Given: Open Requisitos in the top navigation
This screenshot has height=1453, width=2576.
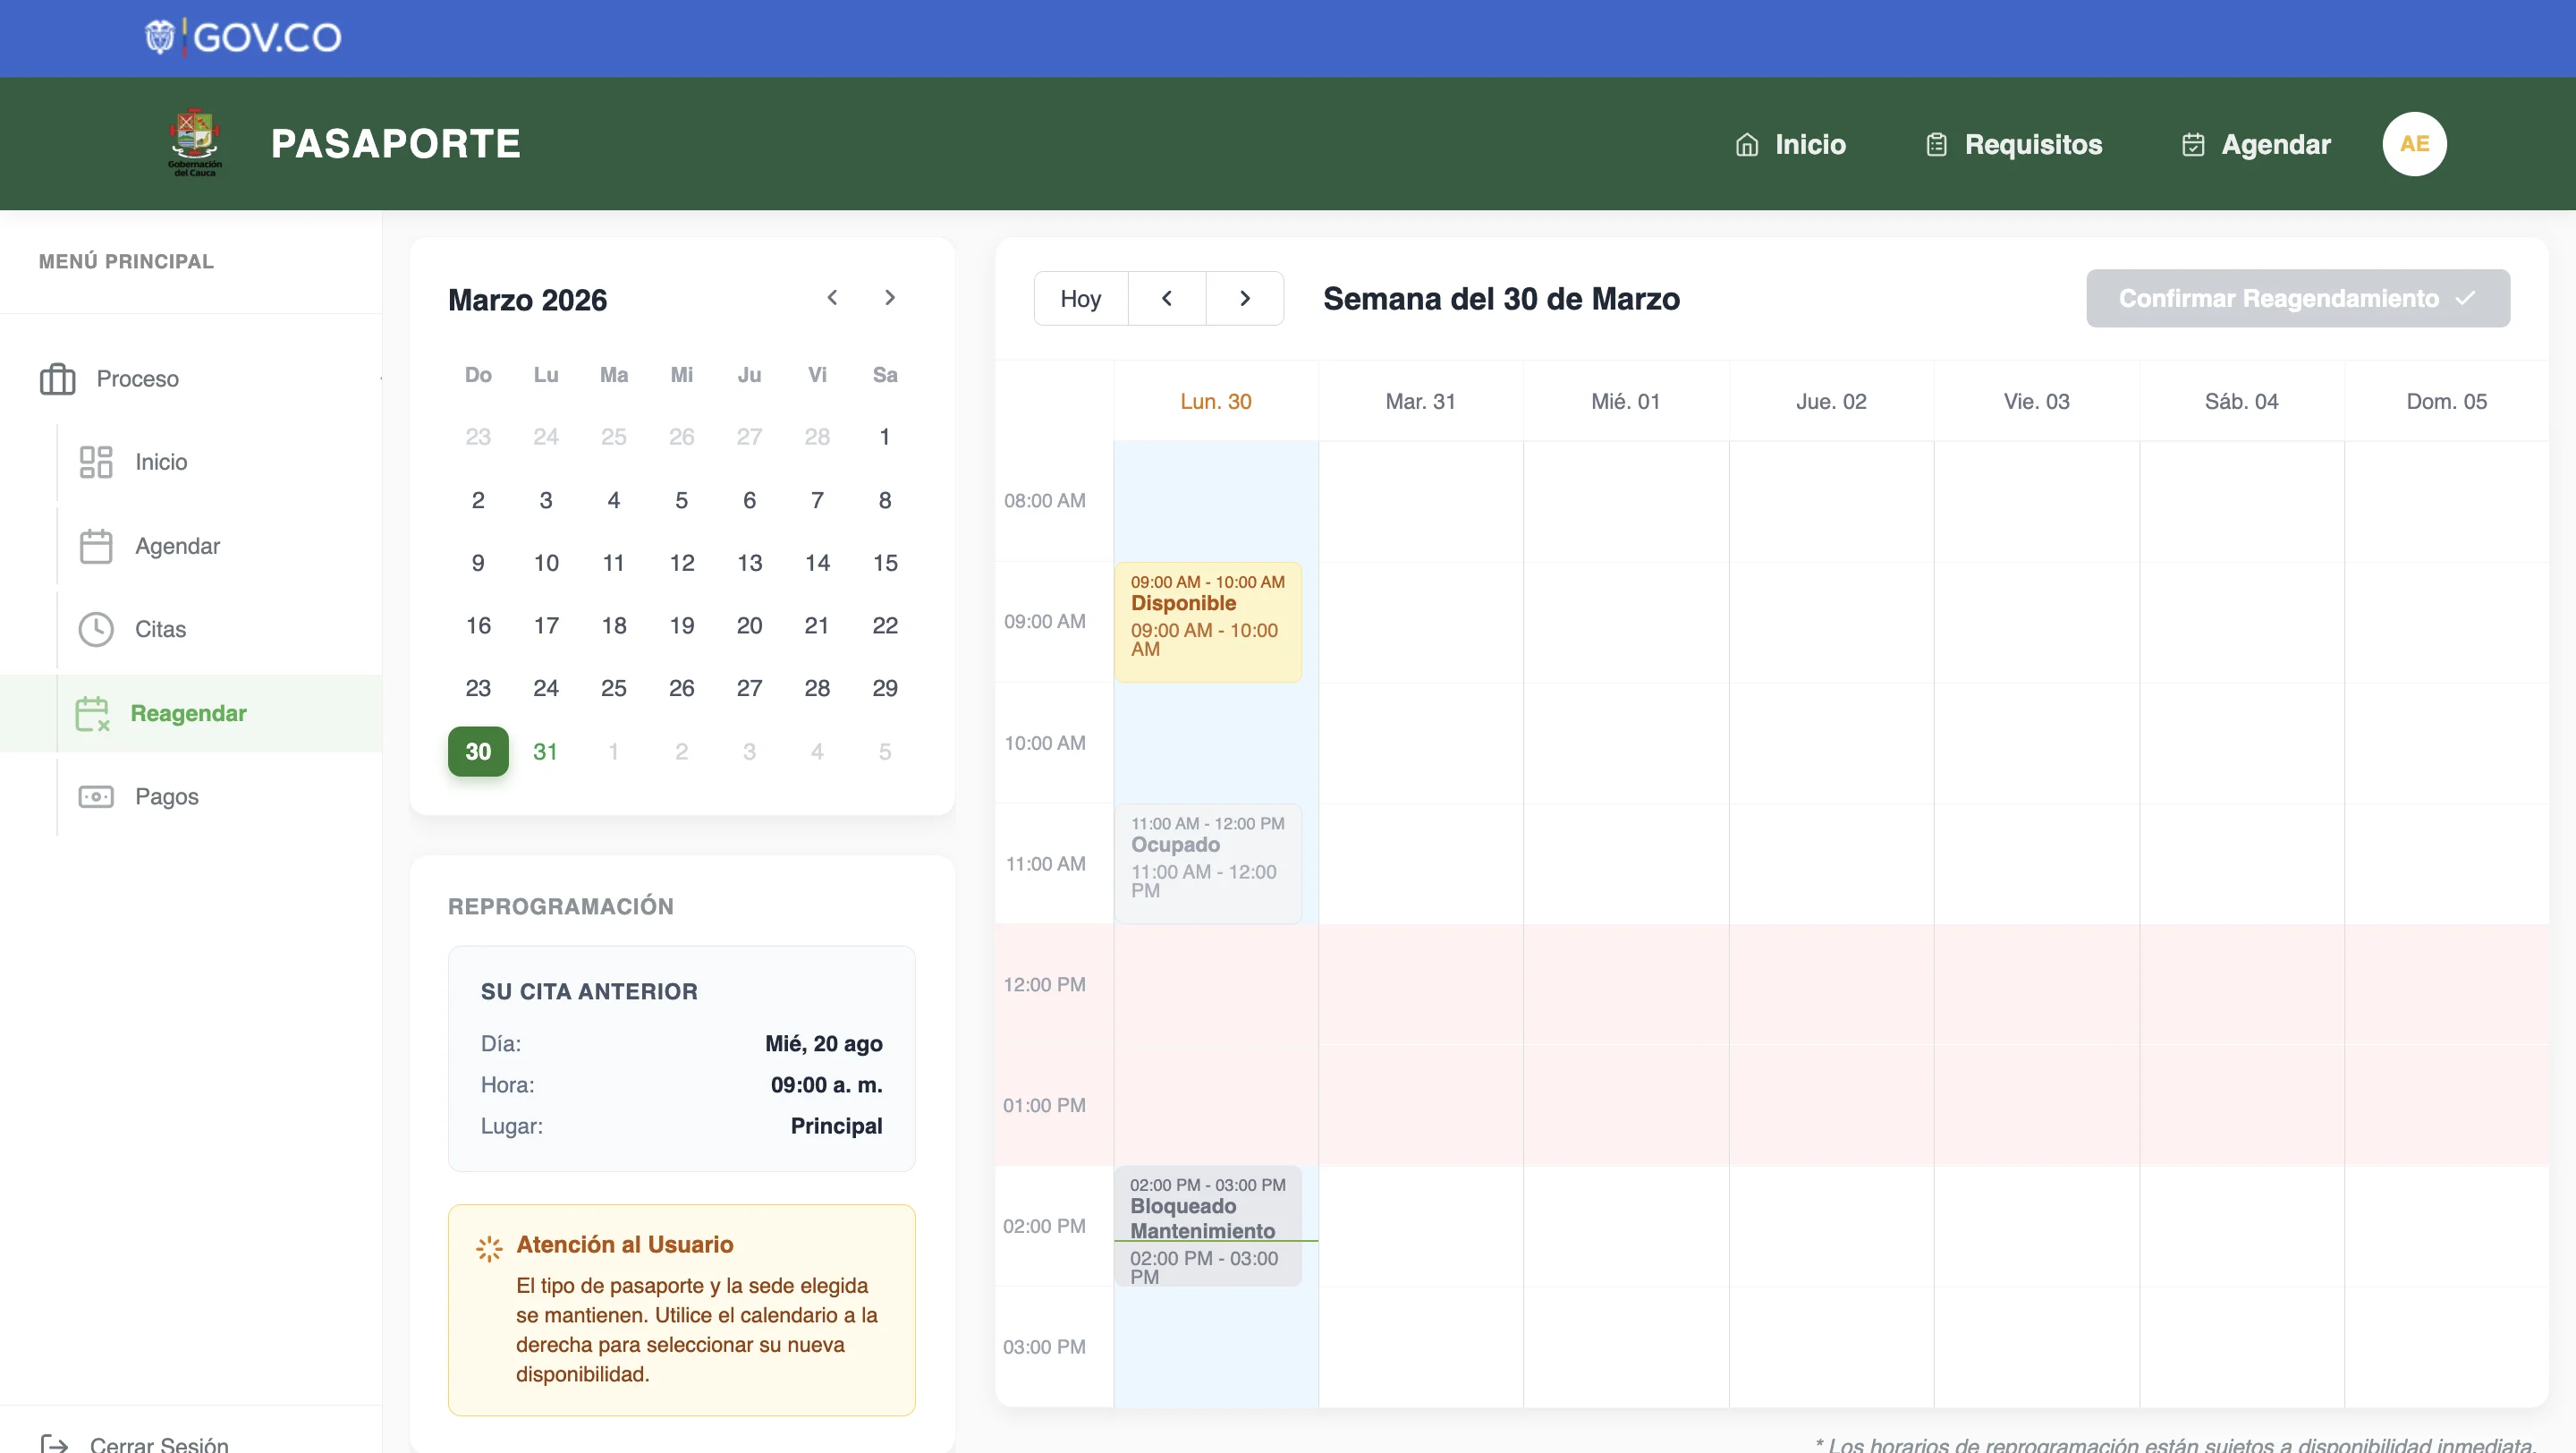Looking at the screenshot, I should coord(2013,144).
